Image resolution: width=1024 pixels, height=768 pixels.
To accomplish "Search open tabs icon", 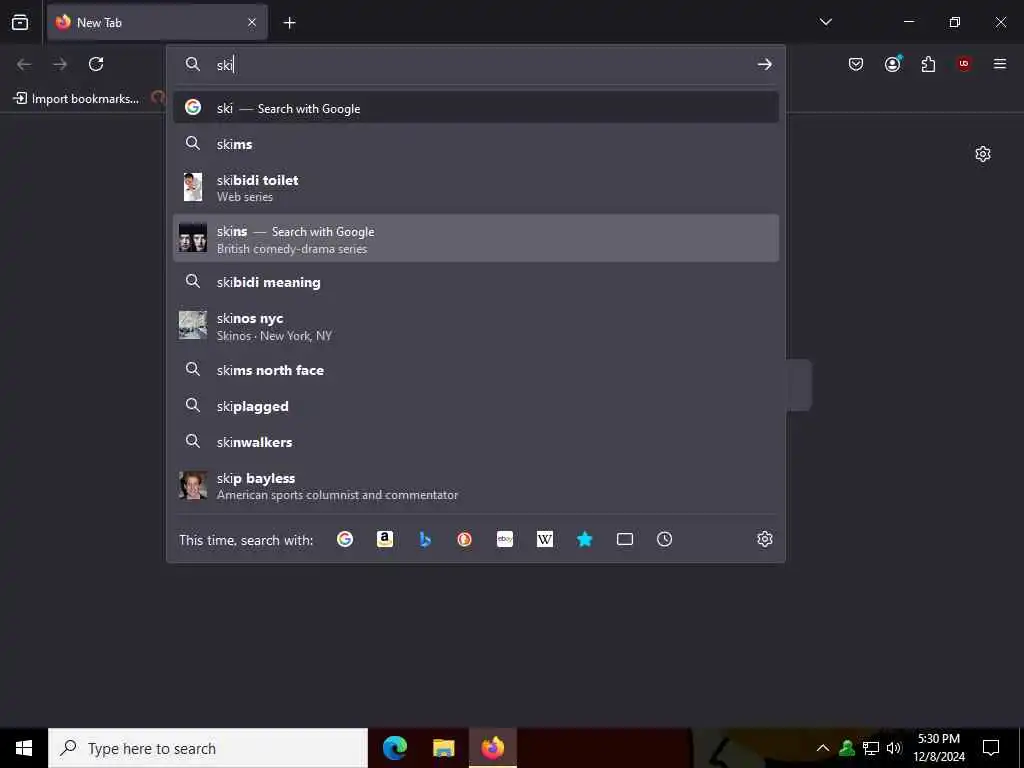I will point(624,539).
